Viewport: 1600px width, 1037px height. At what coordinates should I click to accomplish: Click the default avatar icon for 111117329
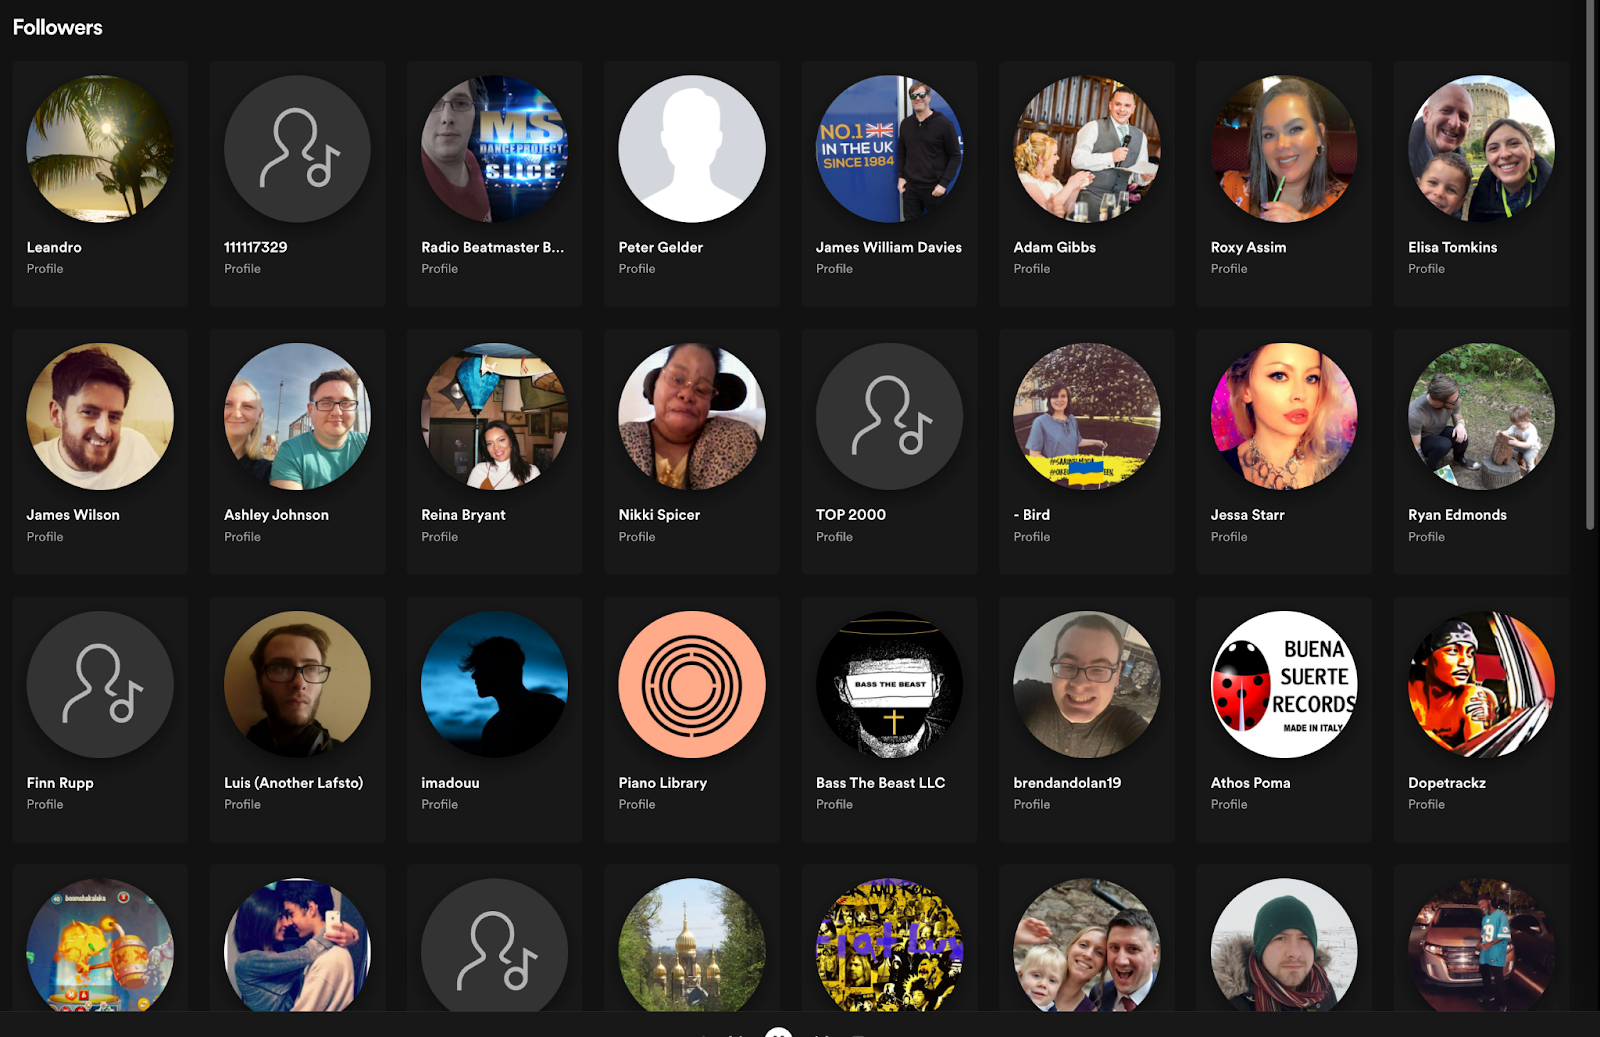(297, 149)
